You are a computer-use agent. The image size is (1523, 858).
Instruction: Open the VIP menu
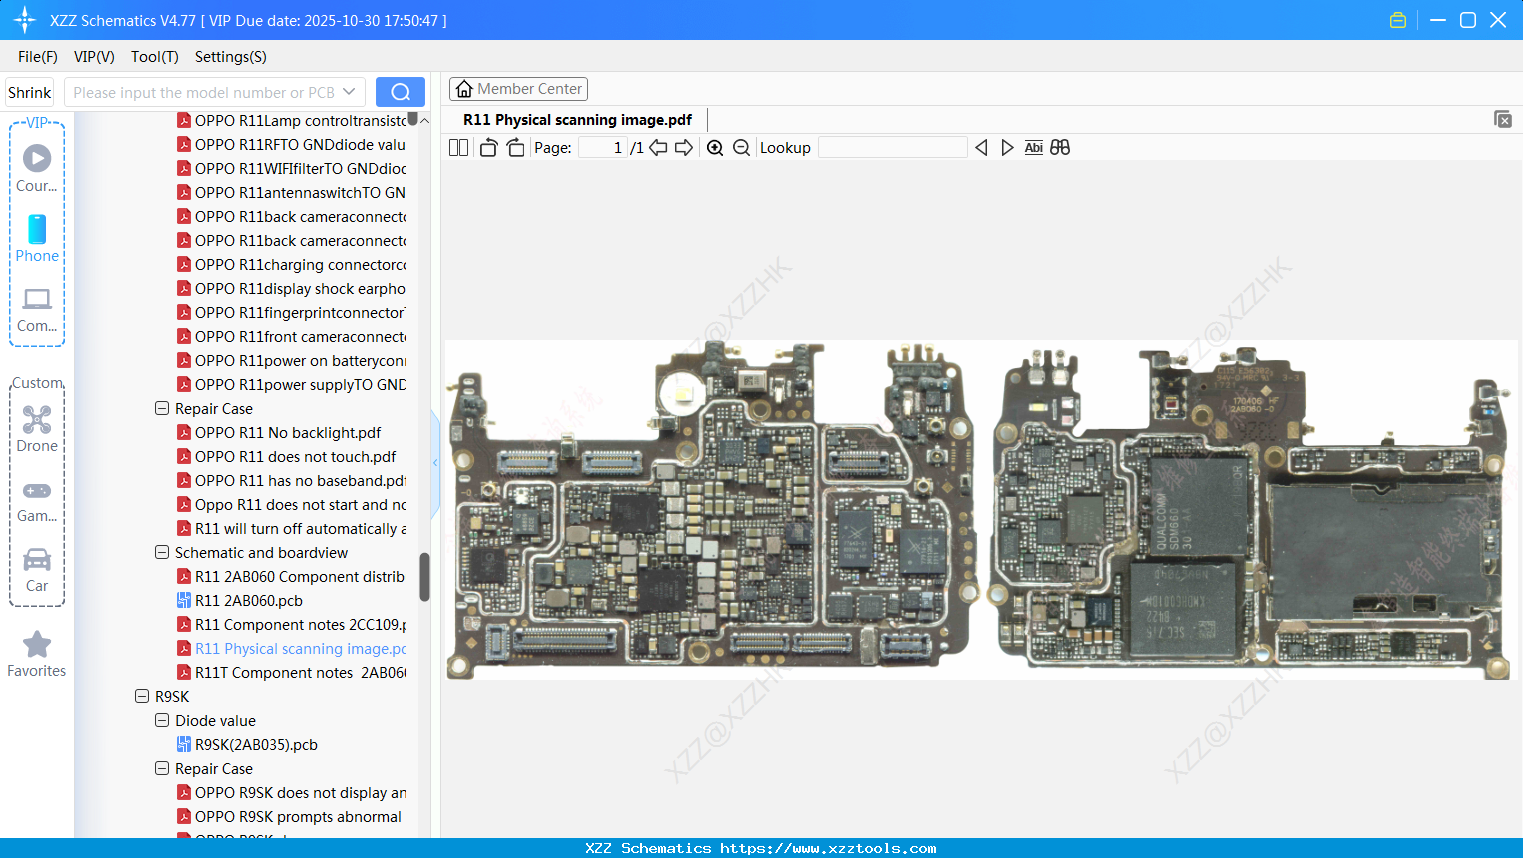tap(93, 57)
